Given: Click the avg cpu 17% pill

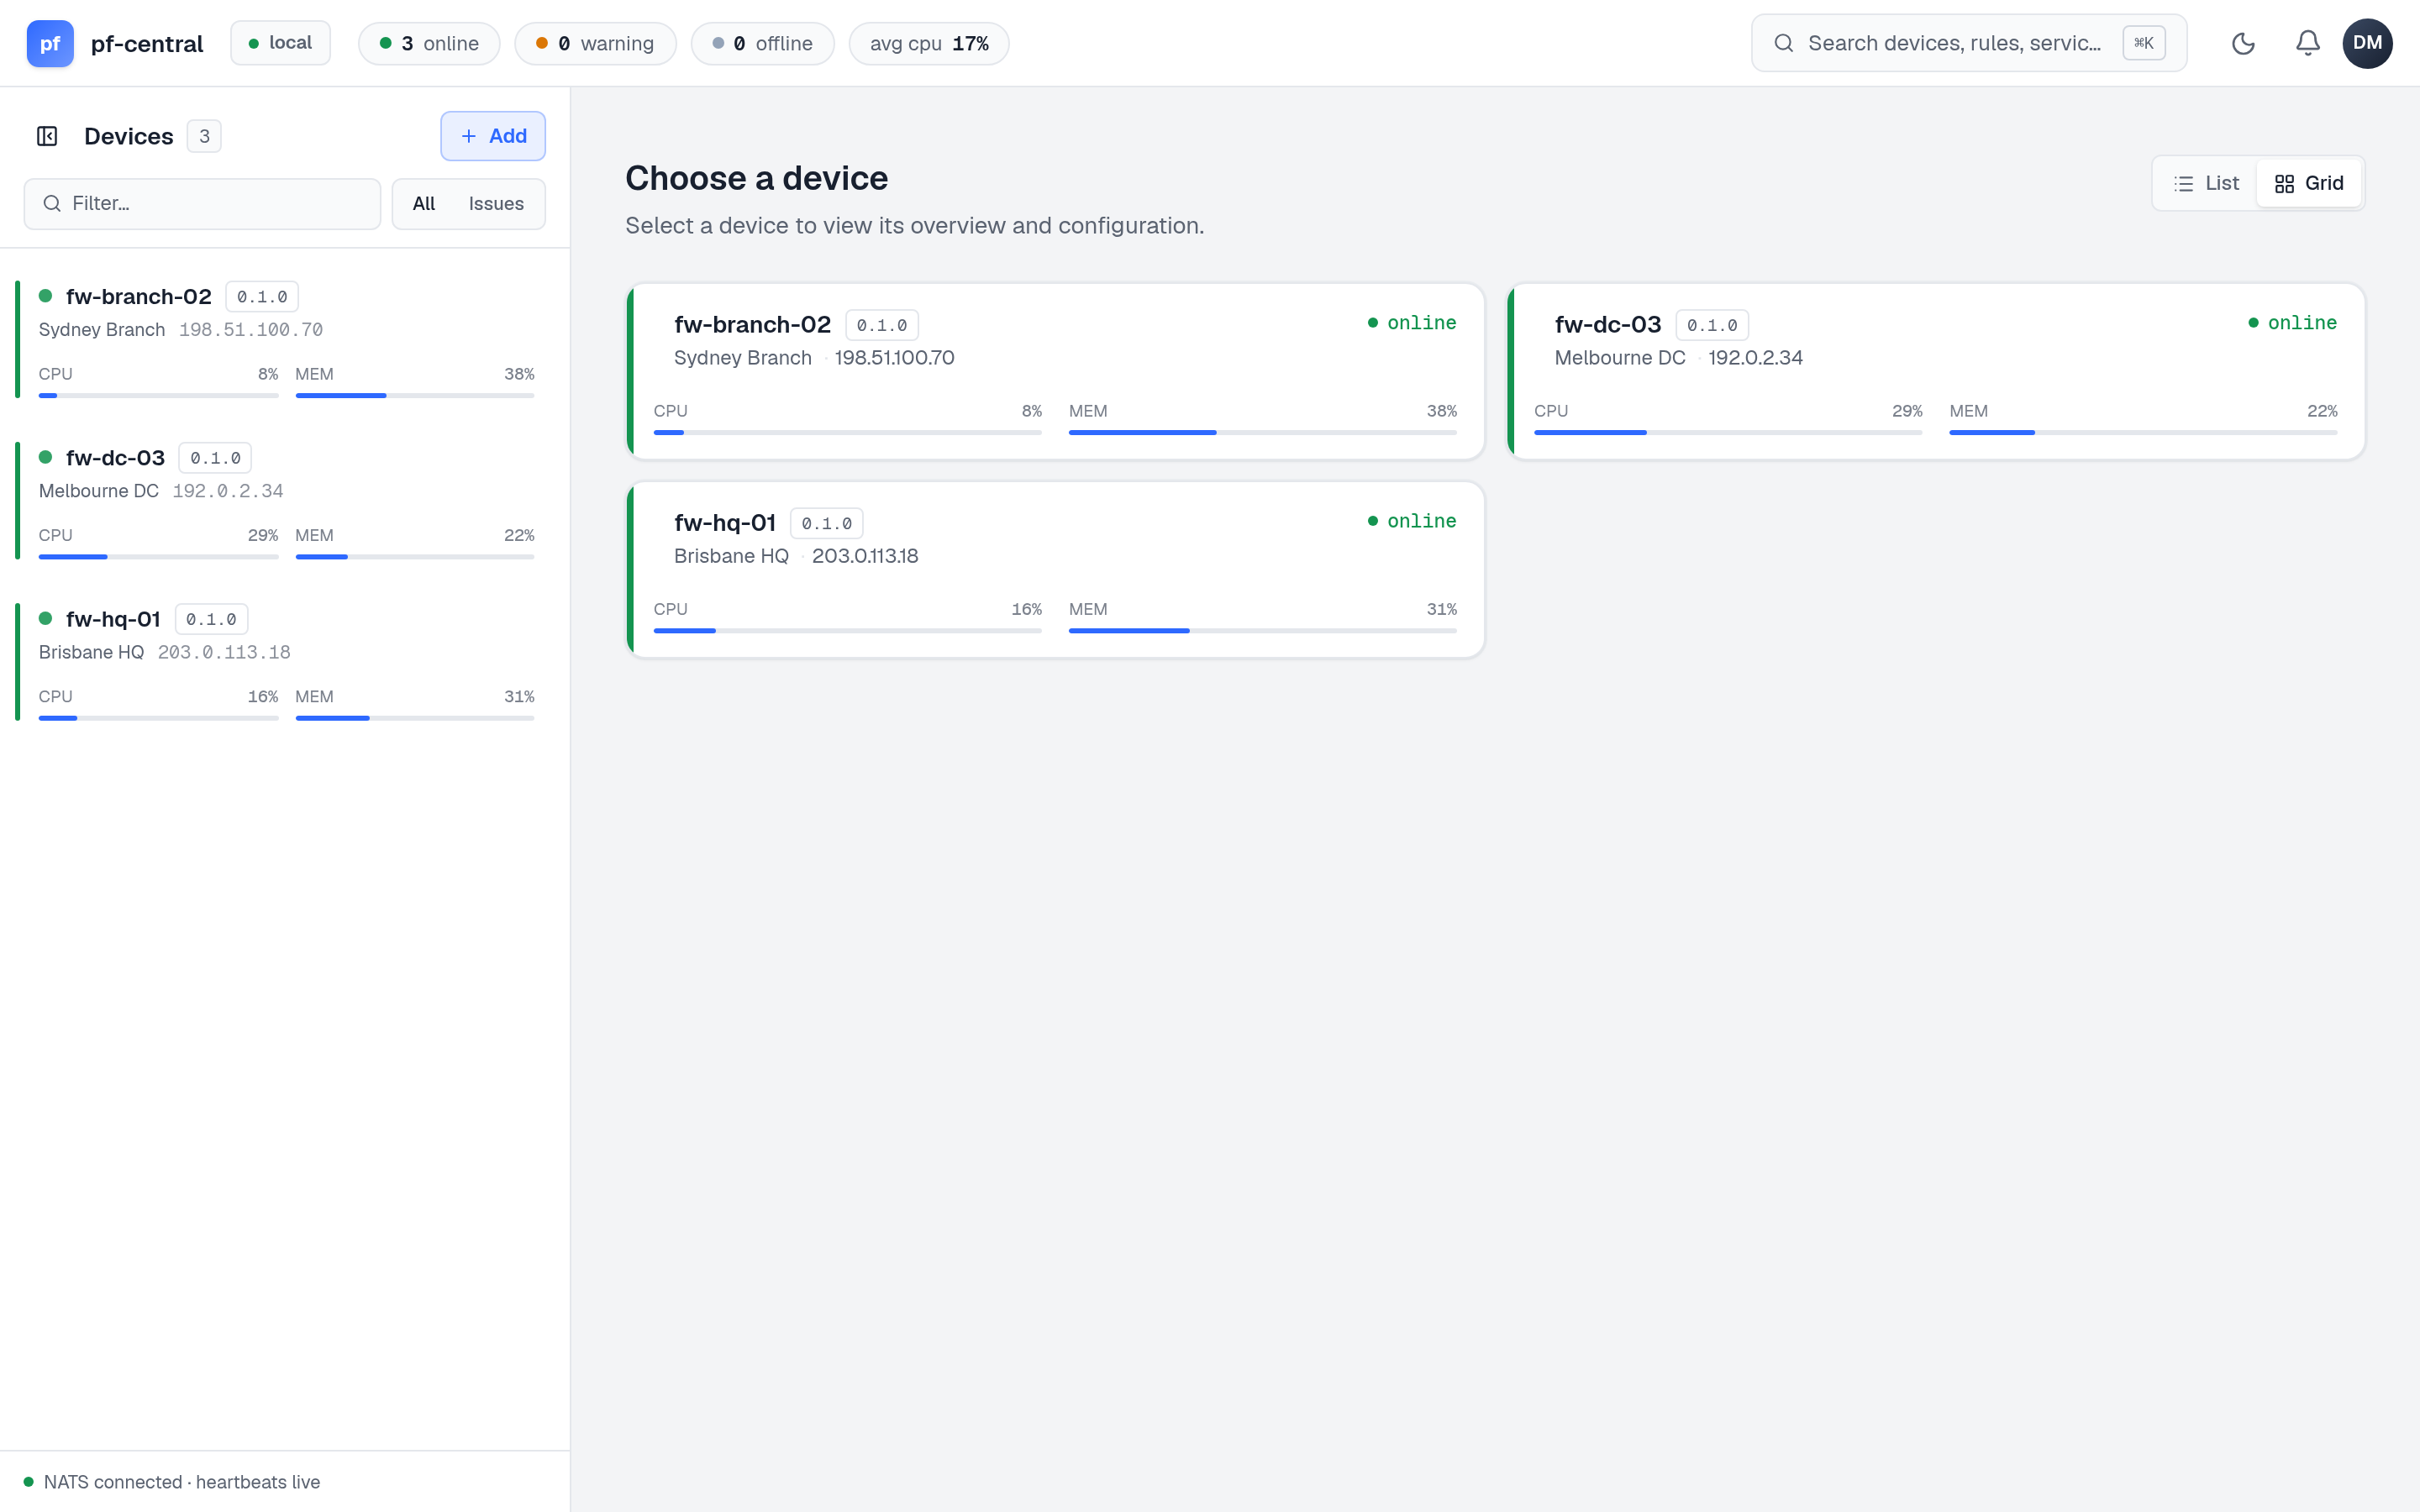Looking at the screenshot, I should [929, 43].
